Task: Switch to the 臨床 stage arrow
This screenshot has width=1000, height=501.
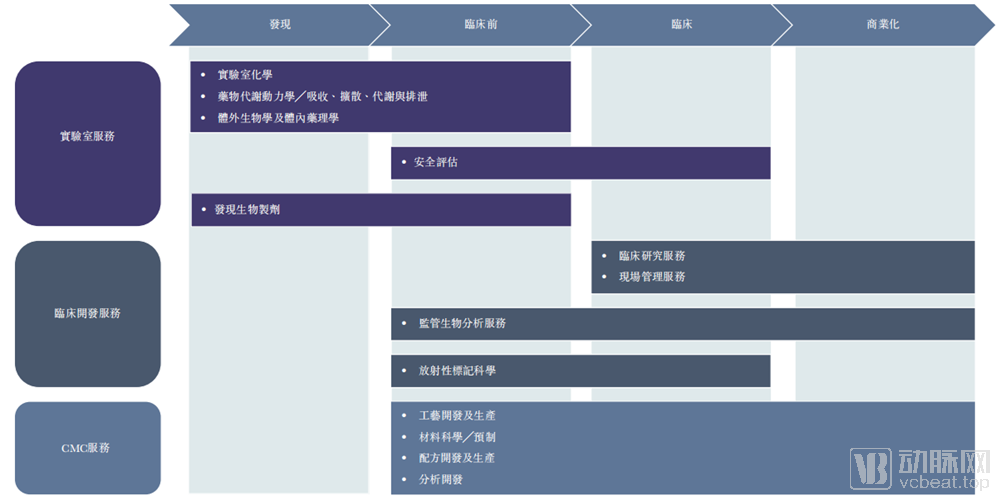Action: 681,24
